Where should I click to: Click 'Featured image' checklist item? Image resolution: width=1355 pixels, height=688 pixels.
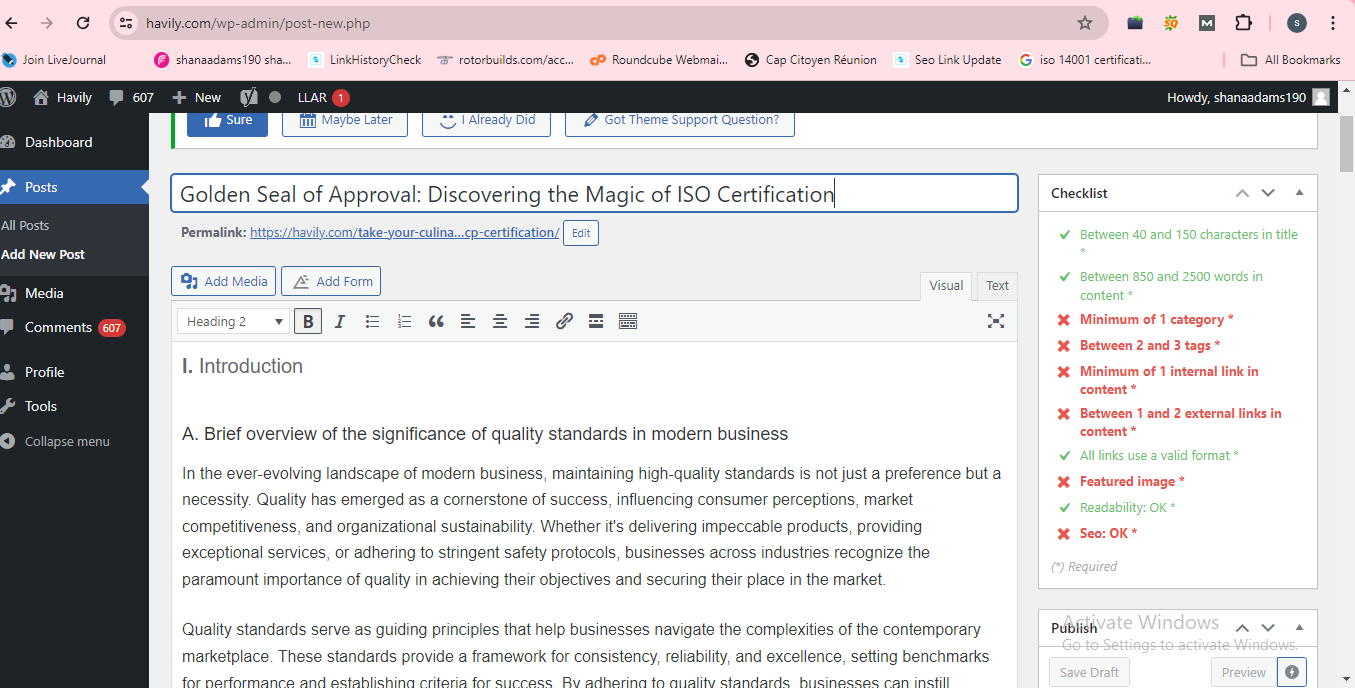[1132, 481]
